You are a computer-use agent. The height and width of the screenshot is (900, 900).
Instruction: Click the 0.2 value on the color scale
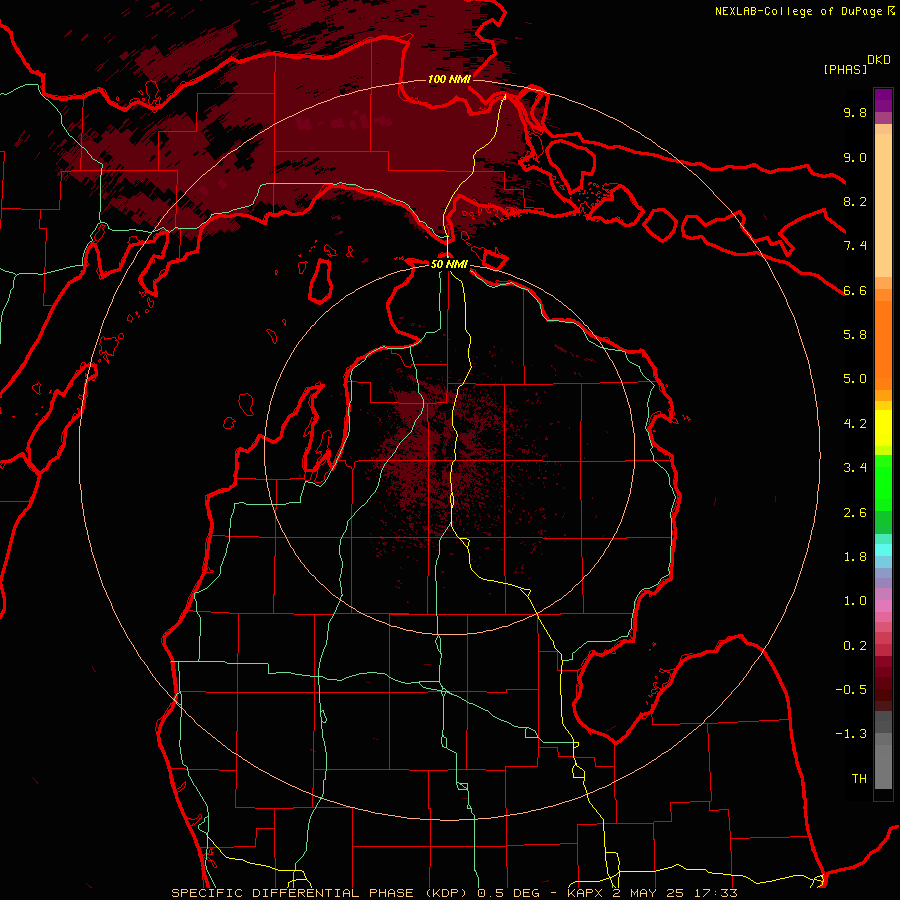855,646
